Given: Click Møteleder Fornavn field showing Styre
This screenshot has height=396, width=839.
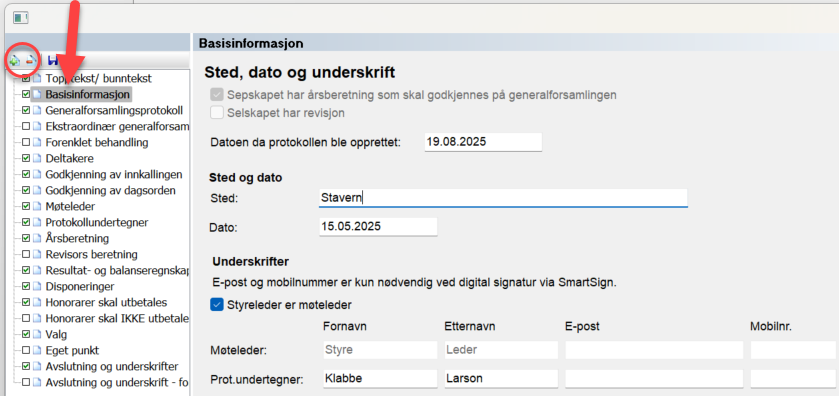Looking at the screenshot, I should pyautogui.click(x=380, y=350).
